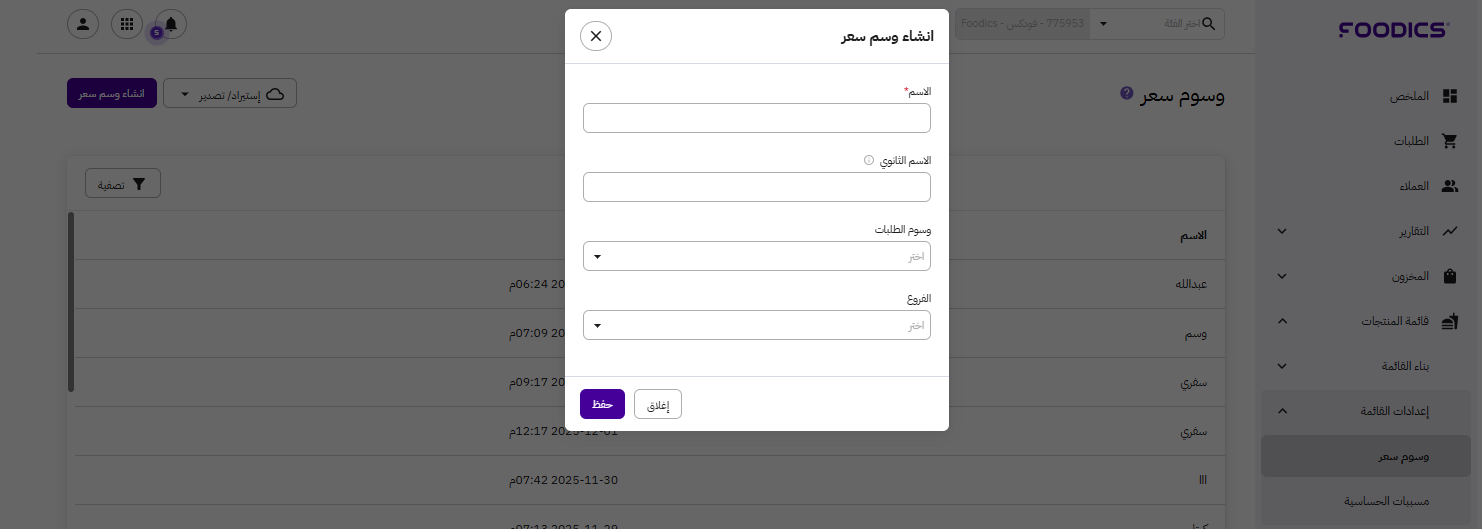This screenshot has height=529, width=1482.
Task: Click the search magnifier icon in top bar
Action: pyautogui.click(x=1209, y=24)
